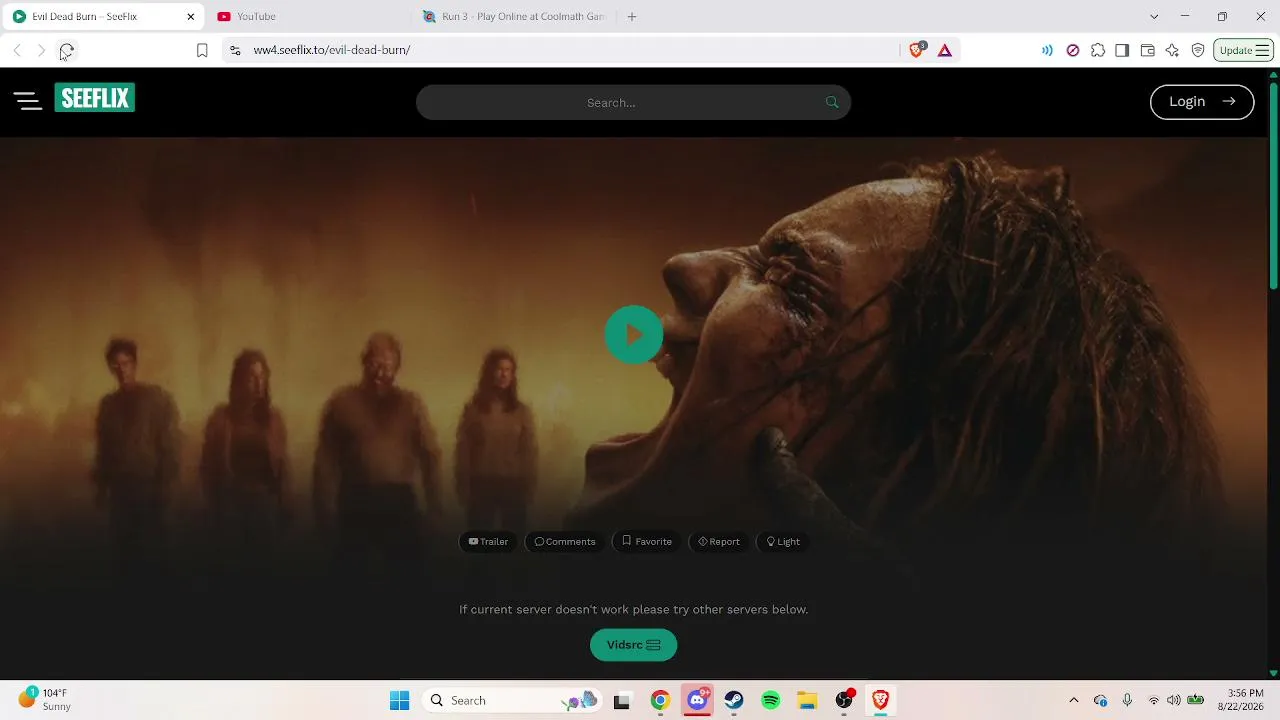1280x720 pixels.
Task: Play the Evil Dead Burn video
Action: [x=633, y=334]
